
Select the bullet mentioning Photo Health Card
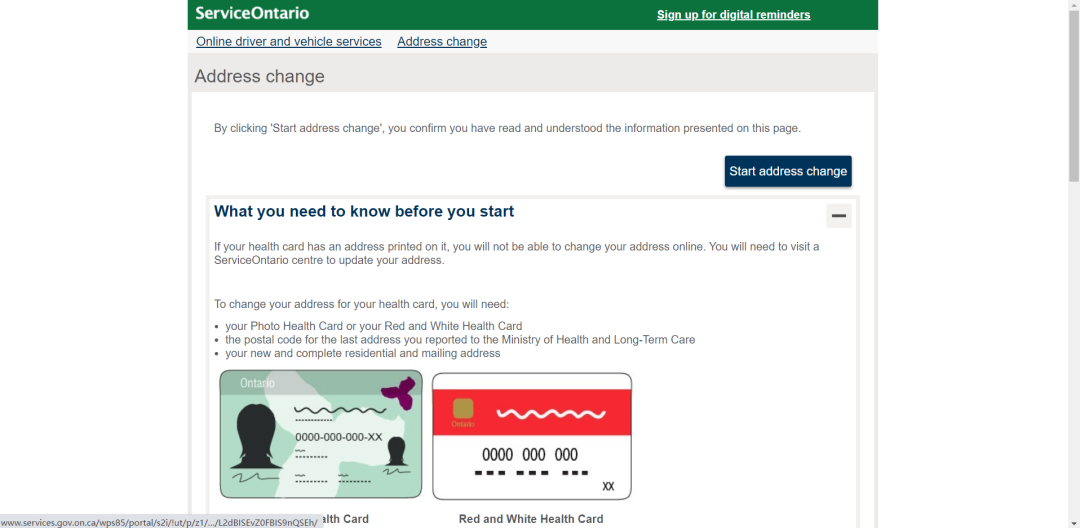tap(373, 326)
